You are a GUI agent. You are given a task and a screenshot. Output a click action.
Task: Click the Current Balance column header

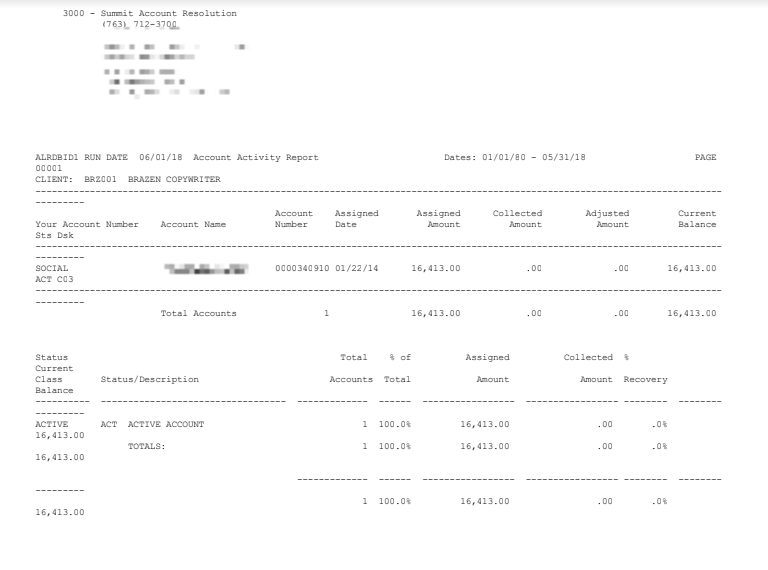696,219
